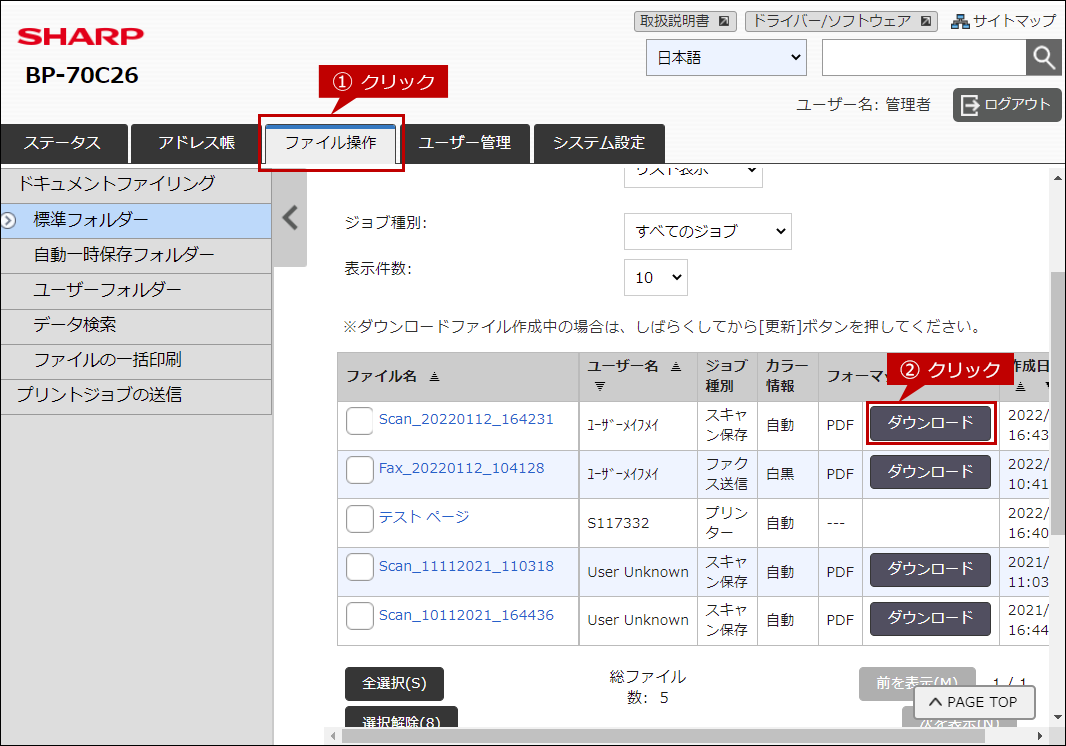This screenshot has width=1066, height=746.
Task: Download the Fax_20220112_104128 file
Action: [930, 472]
